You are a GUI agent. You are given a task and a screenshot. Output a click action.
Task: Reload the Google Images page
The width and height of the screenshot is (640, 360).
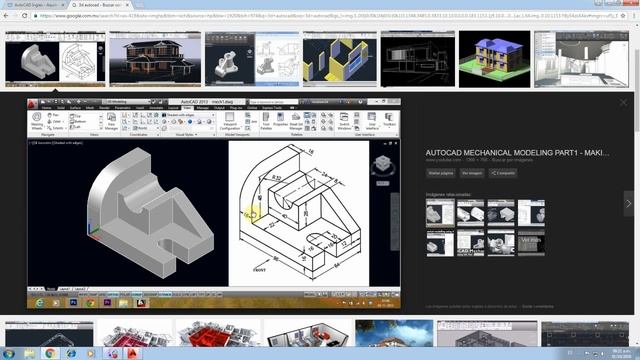(24, 16)
